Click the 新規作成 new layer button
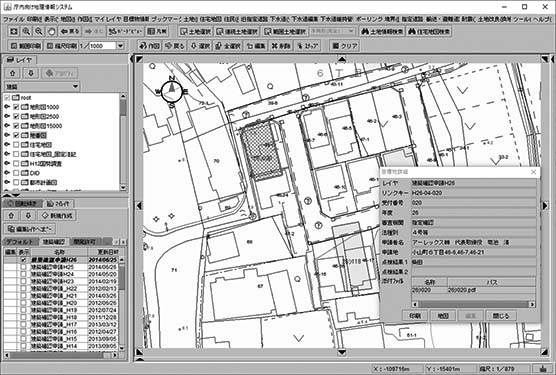The height and width of the screenshot is (375, 556). tap(57, 215)
